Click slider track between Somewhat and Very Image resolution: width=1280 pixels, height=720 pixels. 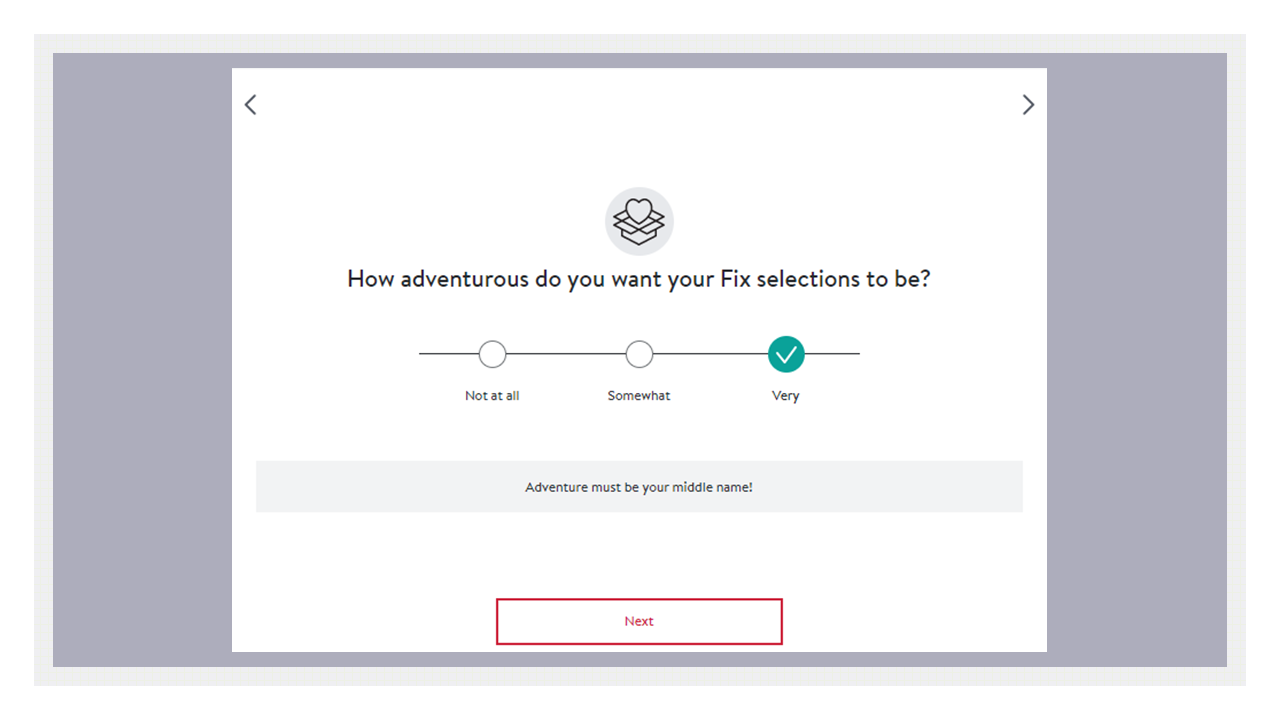(x=710, y=354)
